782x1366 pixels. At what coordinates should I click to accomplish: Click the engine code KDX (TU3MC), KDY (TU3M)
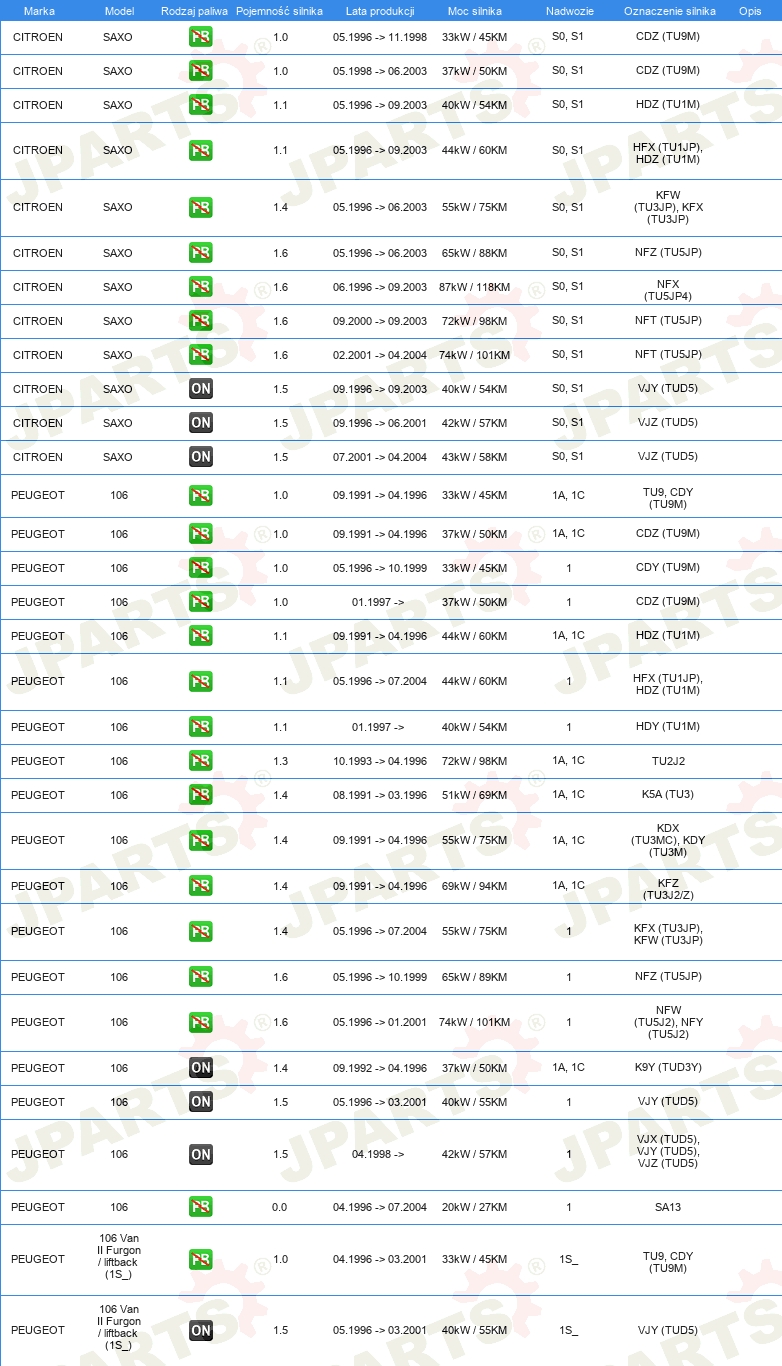coord(668,840)
